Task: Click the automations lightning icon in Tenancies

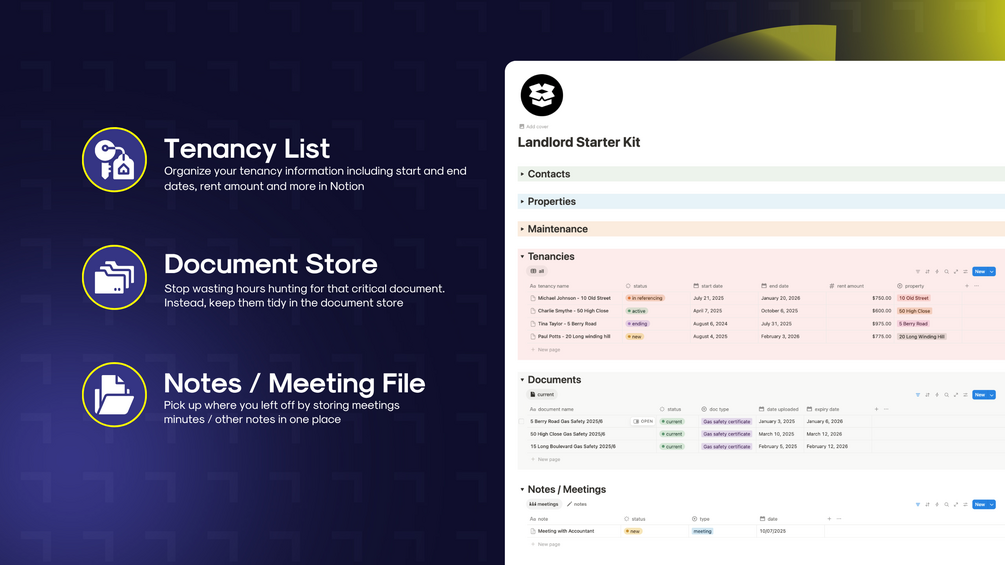Action: coord(937,272)
